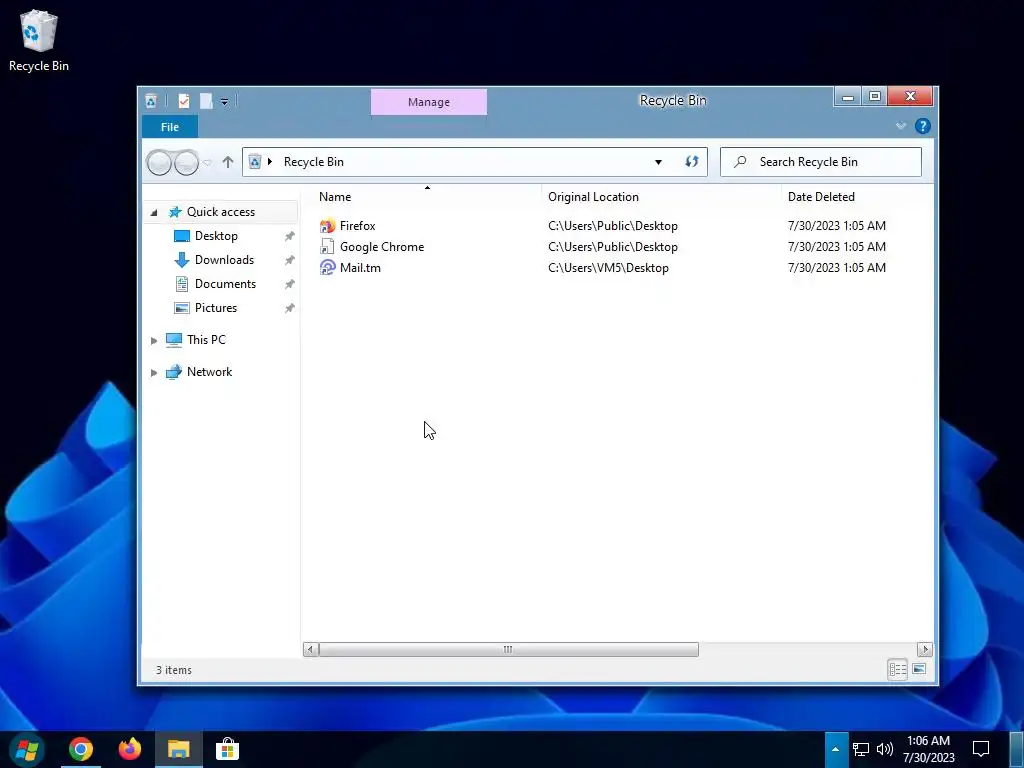Click the Google Chrome file icon in the list
The width and height of the screenshot is (1024, 768).
(x=327, y=247)
